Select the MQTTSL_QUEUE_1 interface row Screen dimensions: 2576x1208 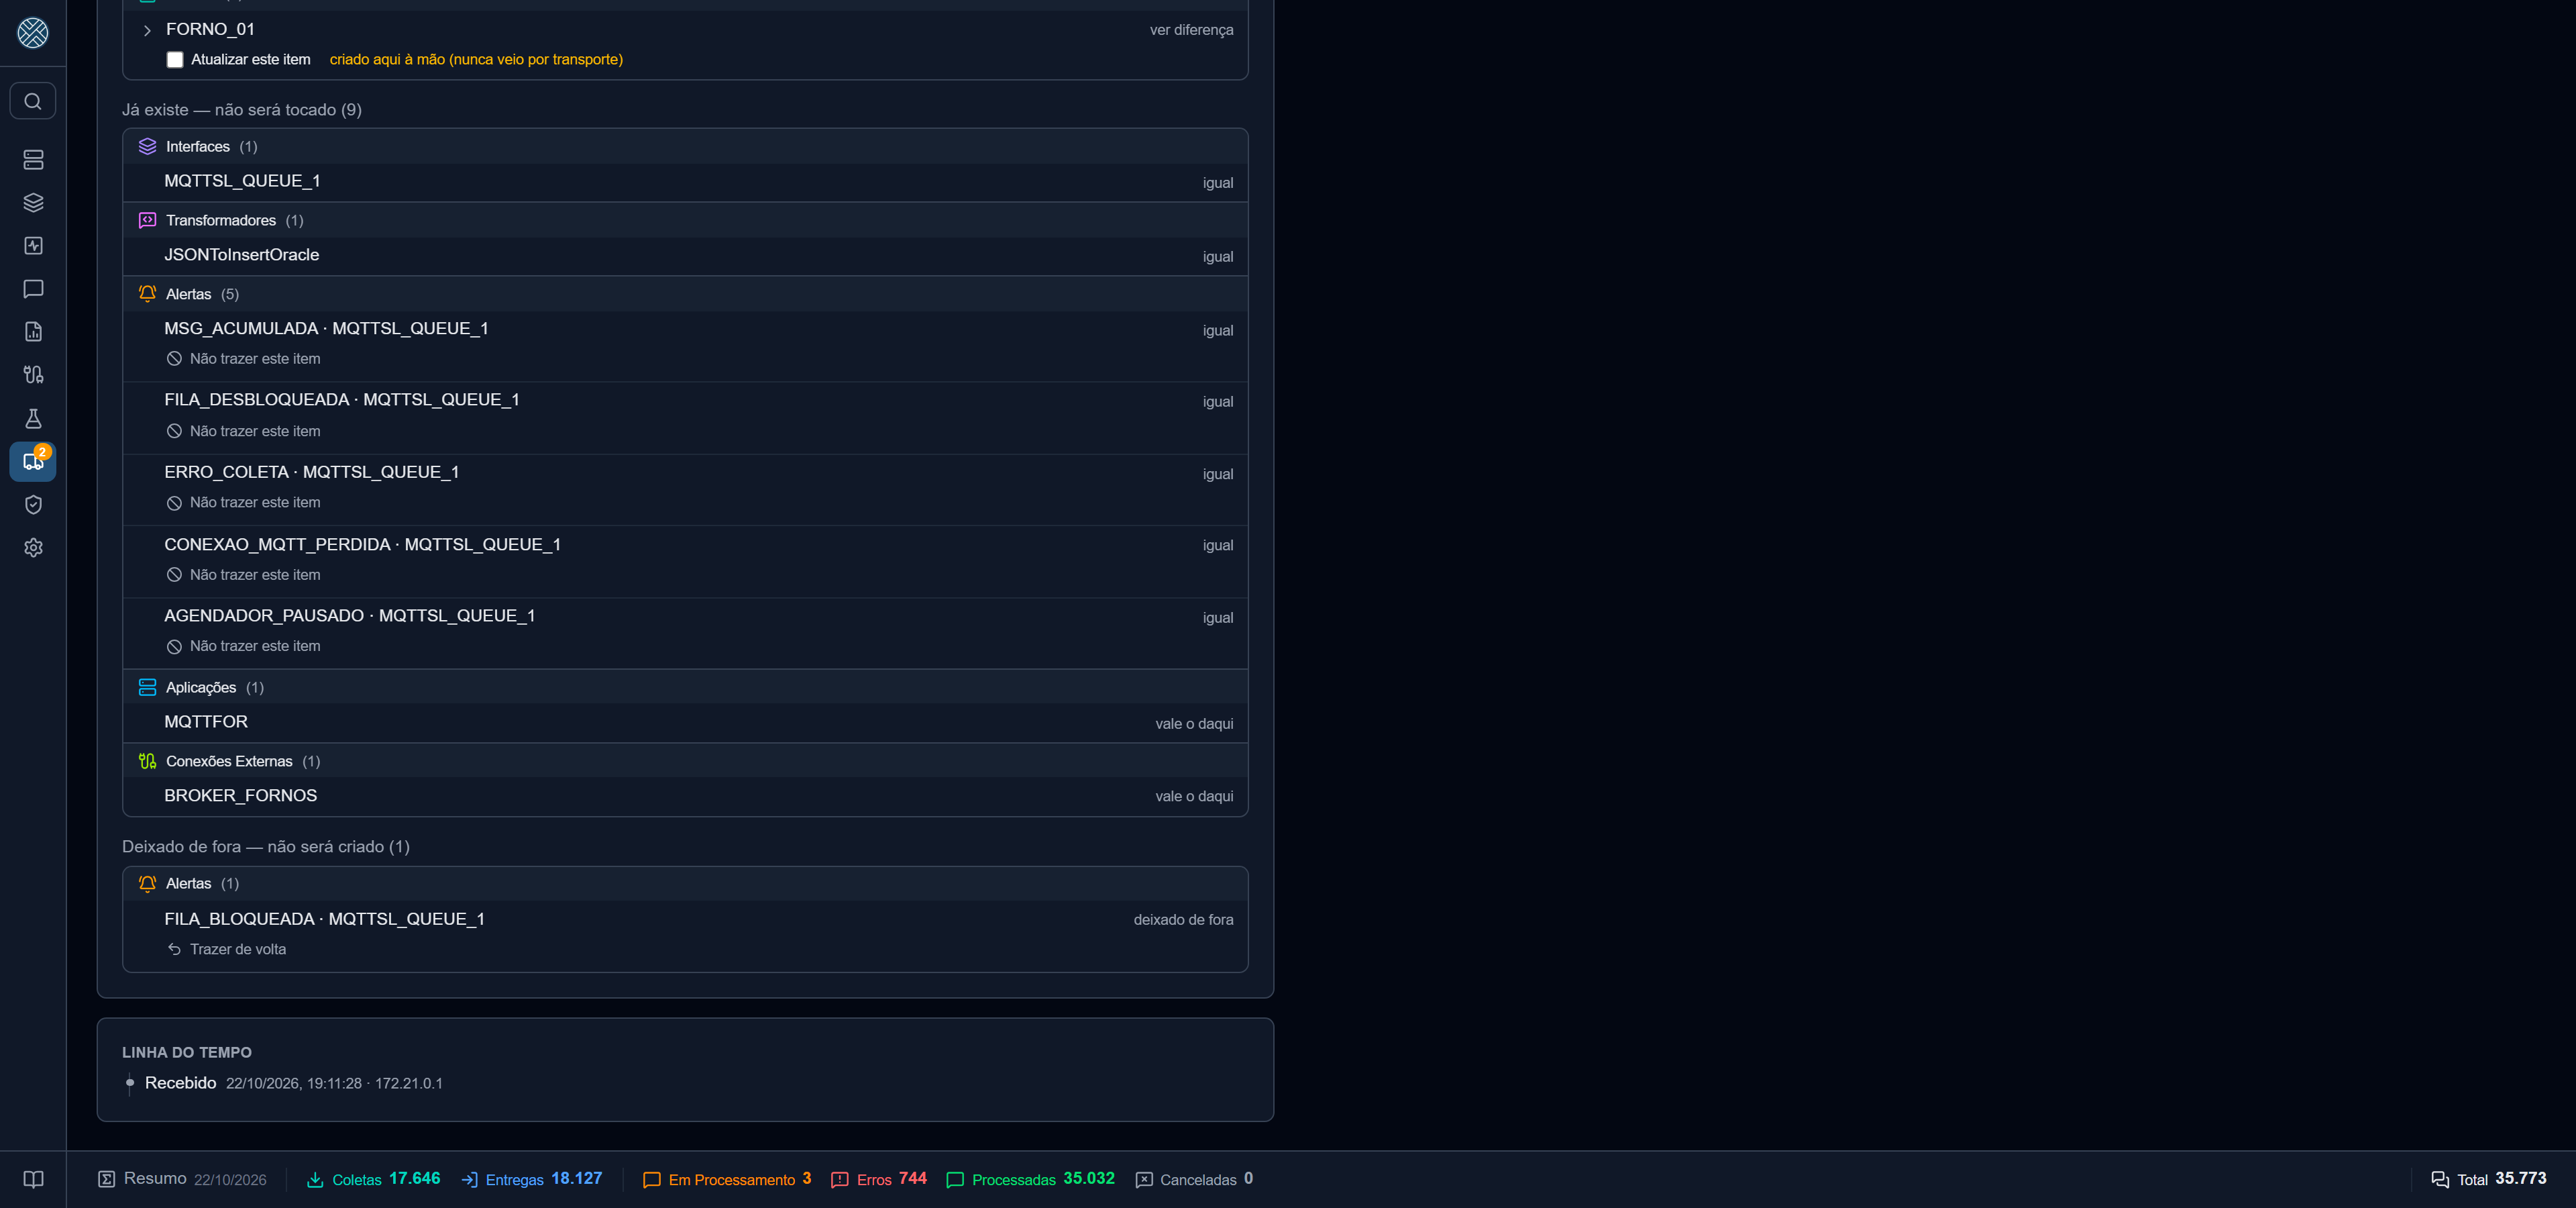click(x=685, y=182)
